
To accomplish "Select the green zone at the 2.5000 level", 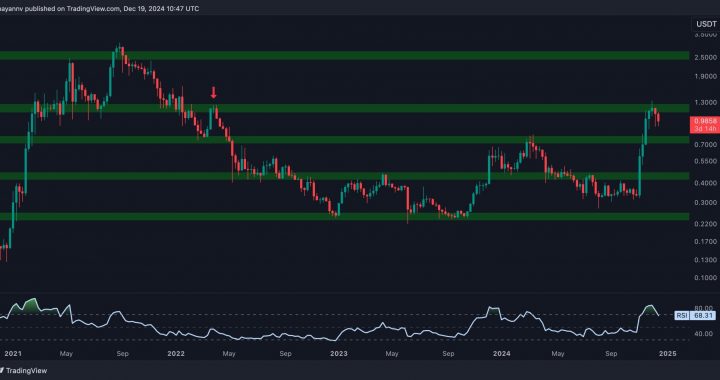I will (344, 56).
